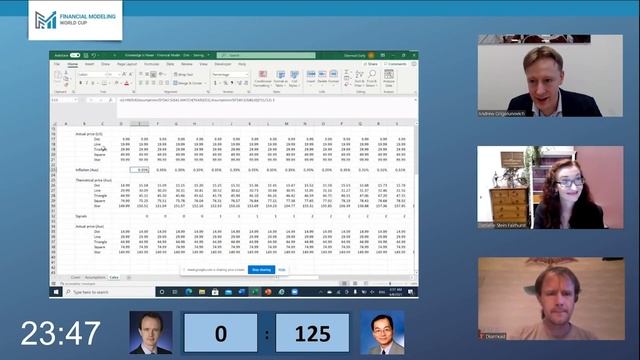
Task: Open the File tab
Action: (57, 64)
